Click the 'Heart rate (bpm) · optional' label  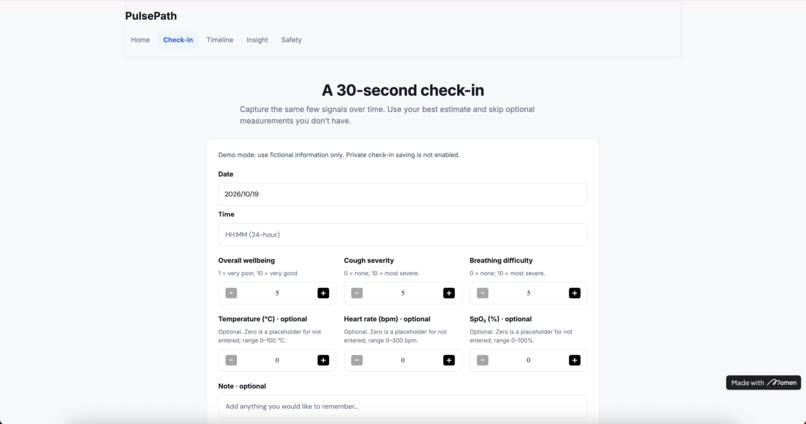click(x=387, y=319)
